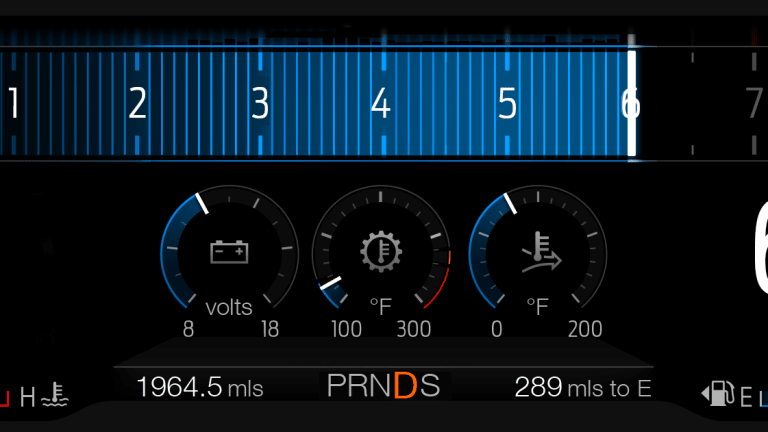This screenshot has width=768, height=432.
Task: Click tachometer number 3
Action: pos(260,103)
